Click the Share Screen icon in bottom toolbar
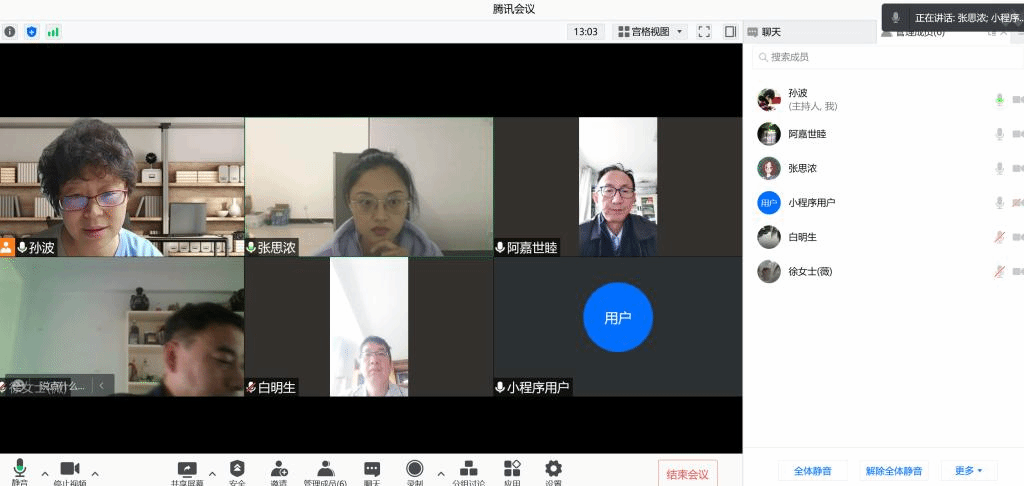This screenshot has width=1024, height=486. [187, 469]
